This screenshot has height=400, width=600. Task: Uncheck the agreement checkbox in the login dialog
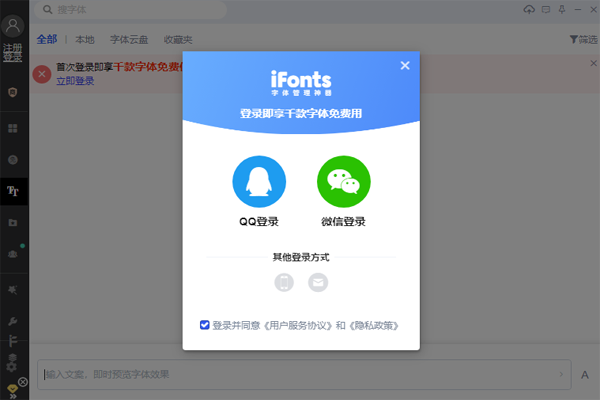tap(205, 325)
